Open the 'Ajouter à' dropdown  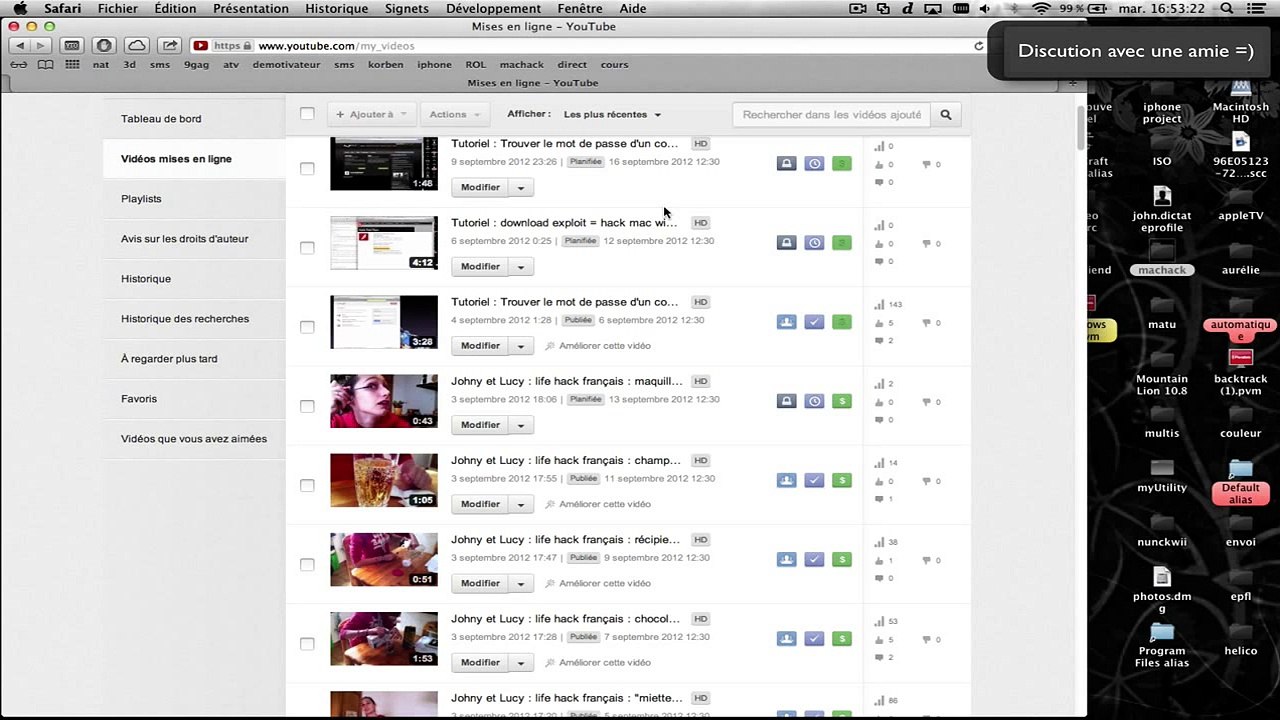click(x=371, y=114)
